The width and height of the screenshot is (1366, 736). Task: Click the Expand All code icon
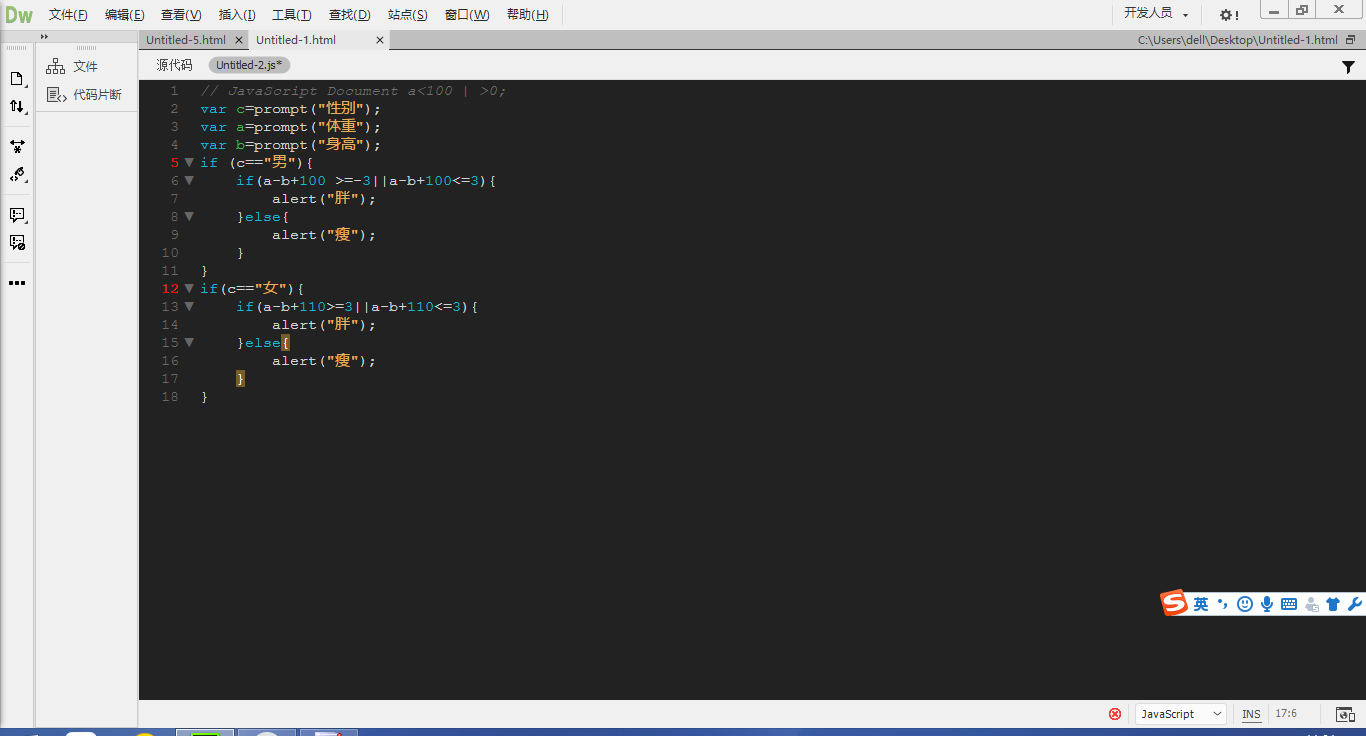click(x=17, y=146)
